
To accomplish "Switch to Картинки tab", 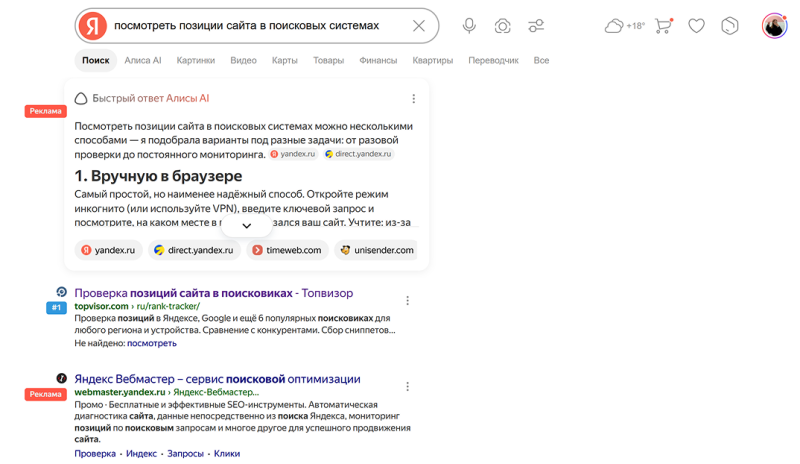I will pos(195,60).
